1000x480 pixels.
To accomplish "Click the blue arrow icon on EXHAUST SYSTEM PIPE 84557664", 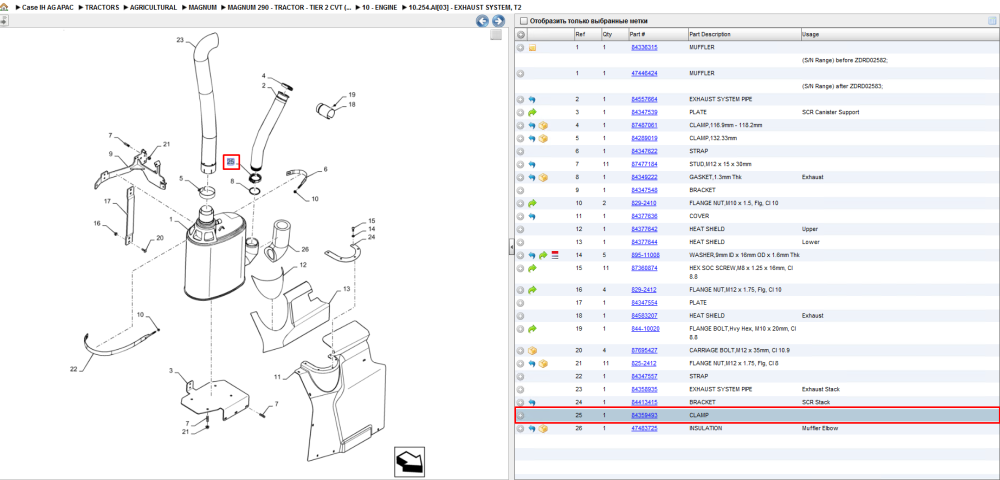I will tap(532, 99).
